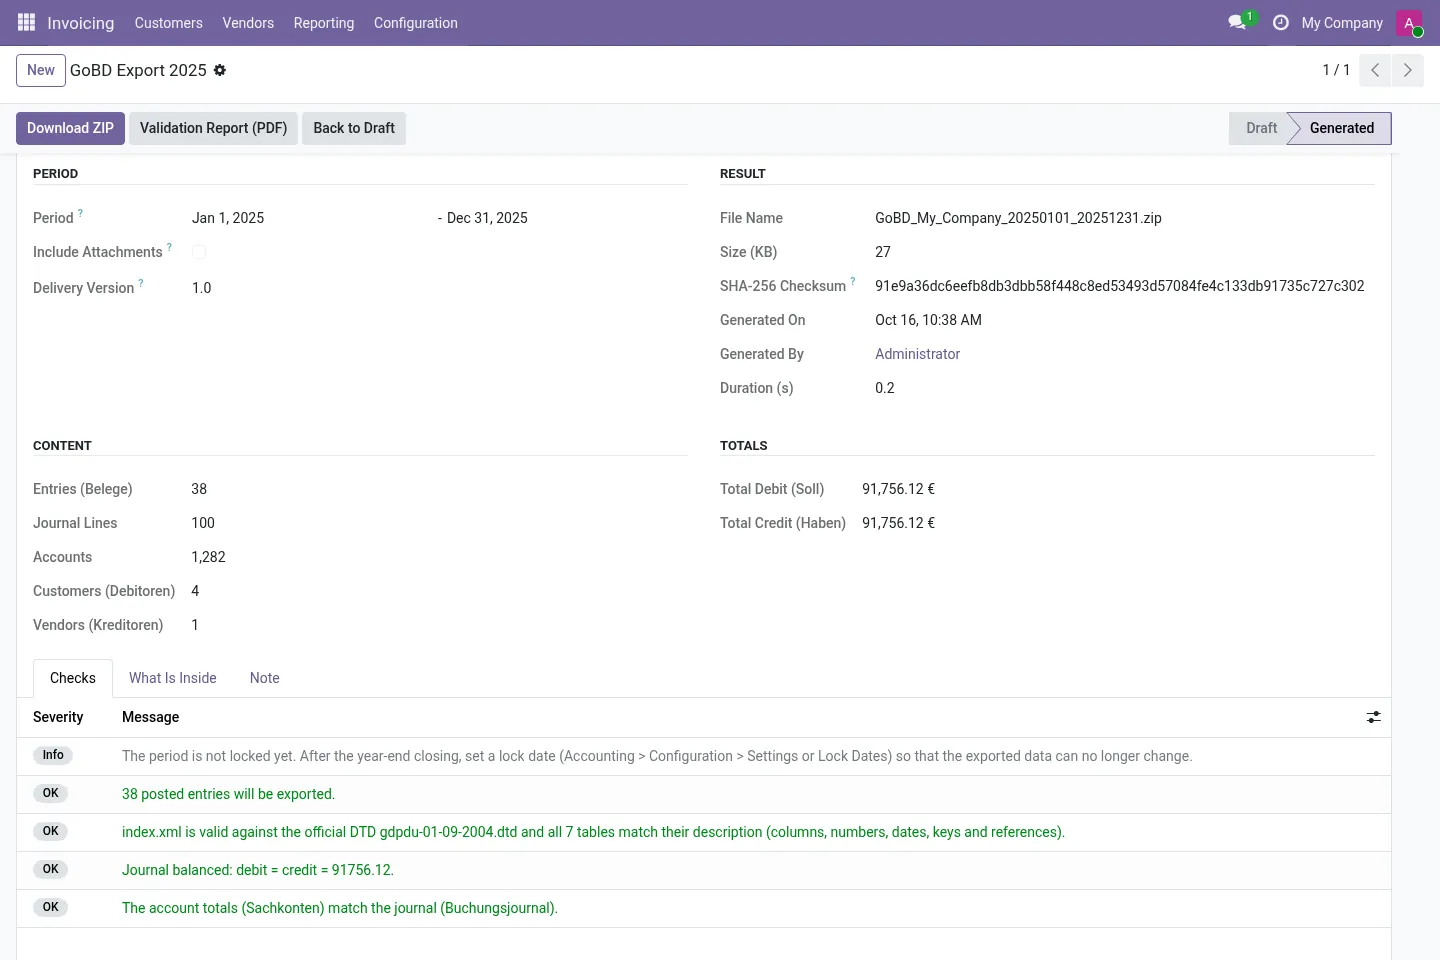This screenshot has width=1440, height=960.
Task: Click the Generated status stage
Action: [x=1341, y=128]
